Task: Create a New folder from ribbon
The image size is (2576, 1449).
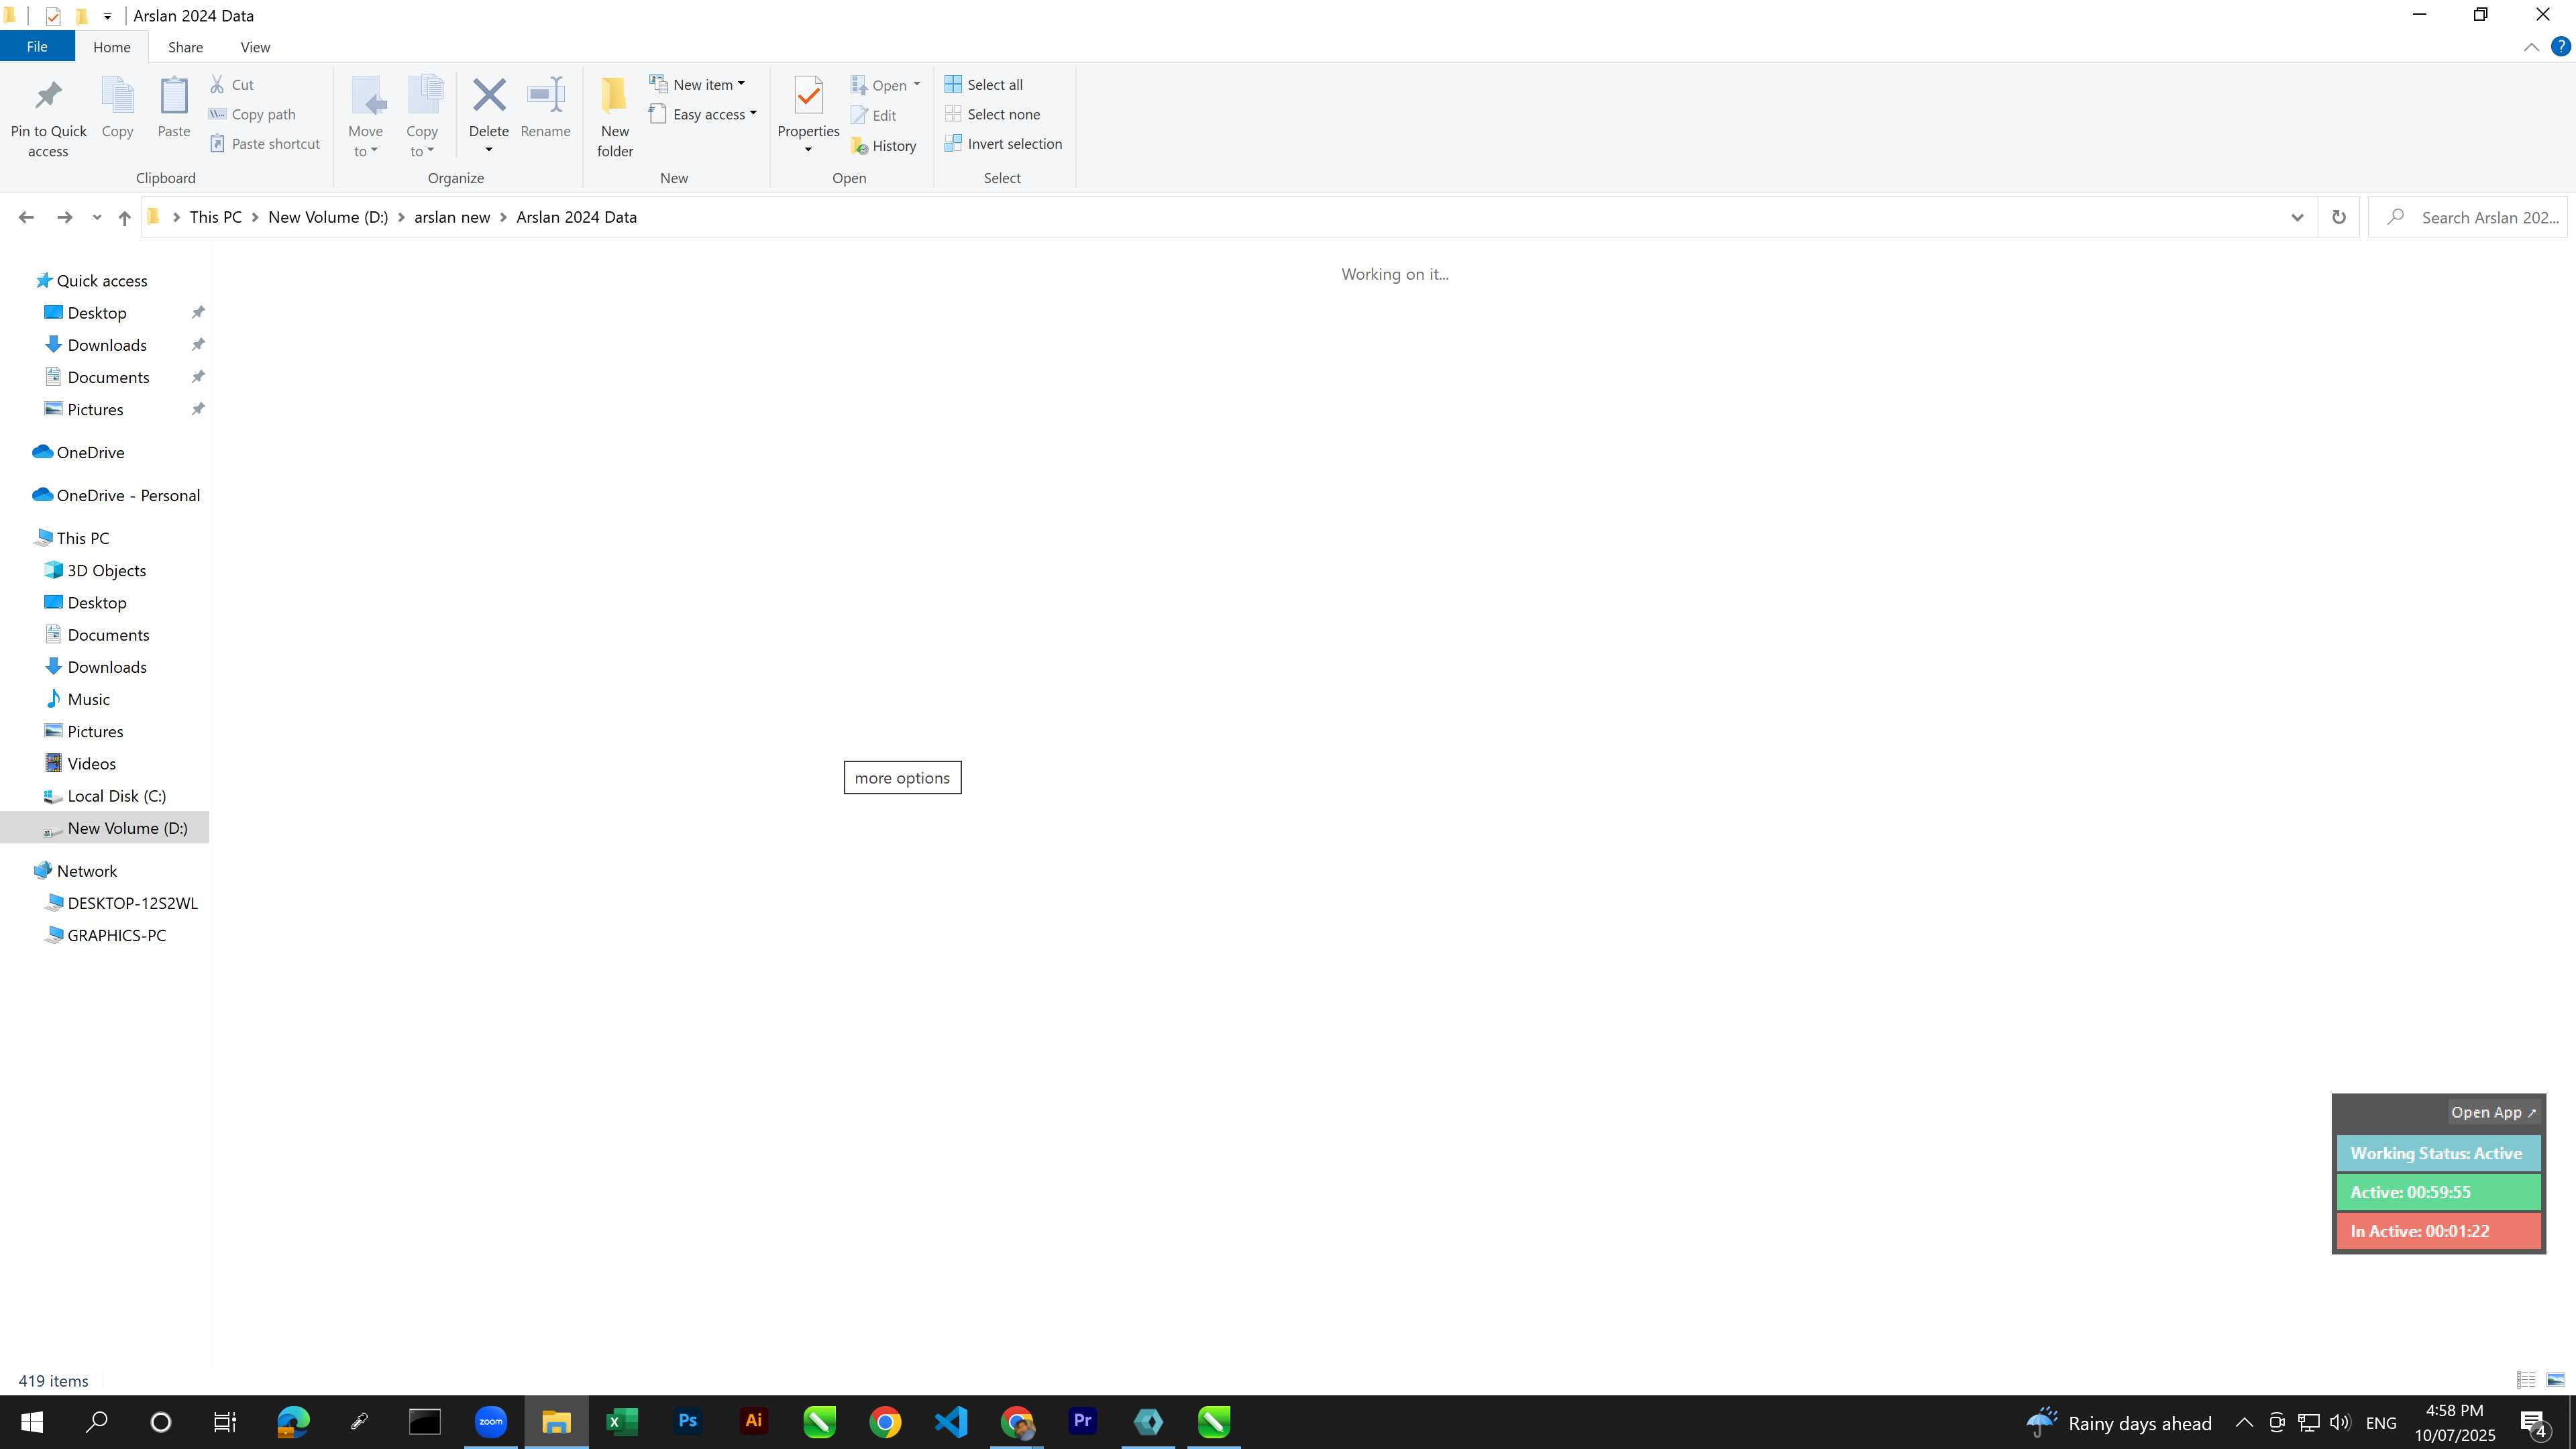Action: tap(614, 116)
